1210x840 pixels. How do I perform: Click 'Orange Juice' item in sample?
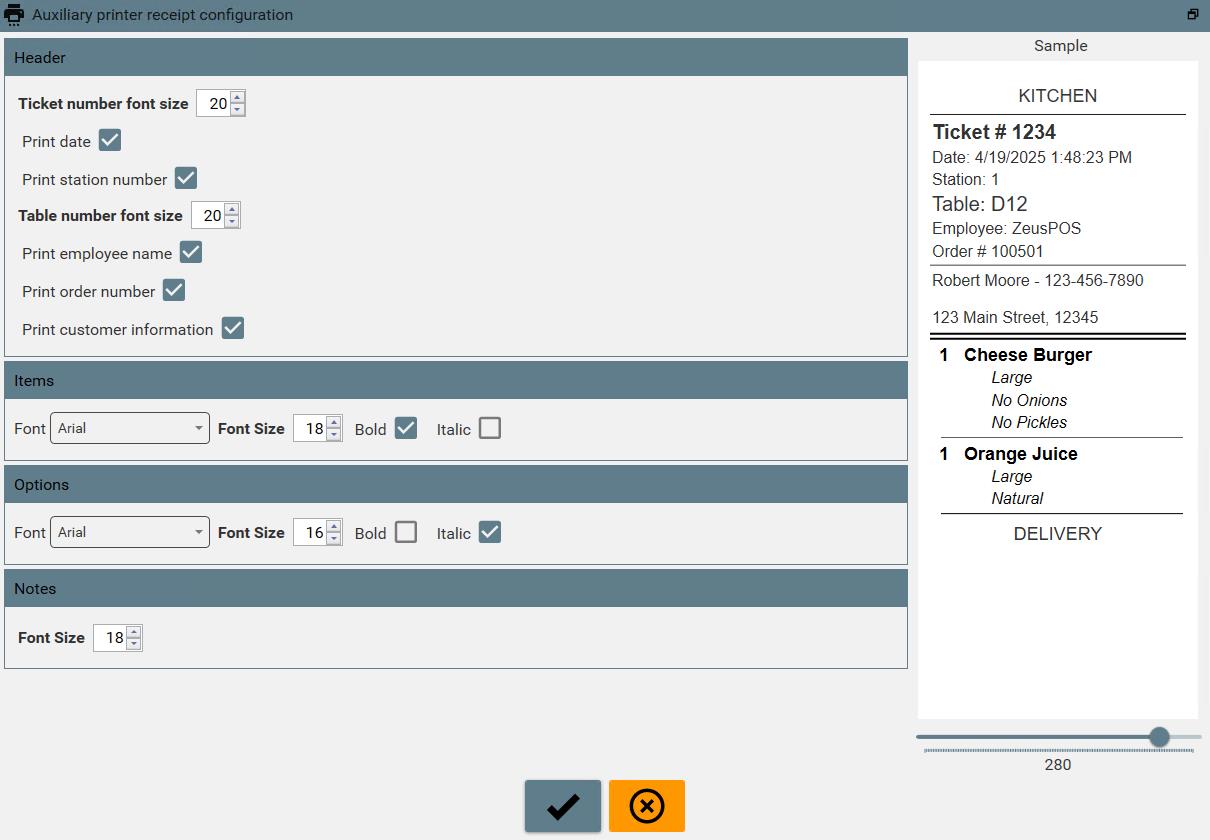pos(1021,454)
